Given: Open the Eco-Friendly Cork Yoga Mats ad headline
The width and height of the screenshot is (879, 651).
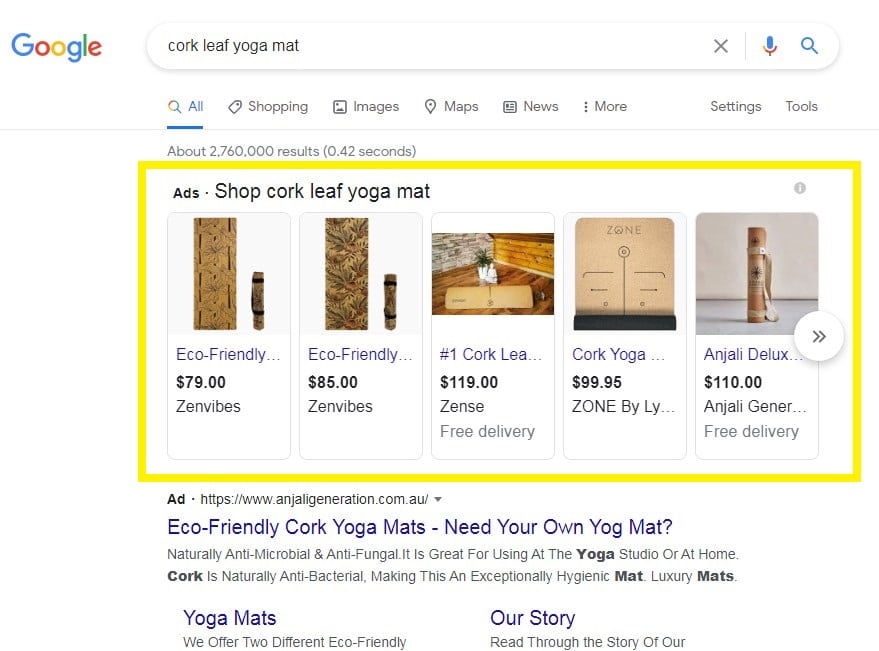Looking at the screenshot, I should (x=420, y=527).
